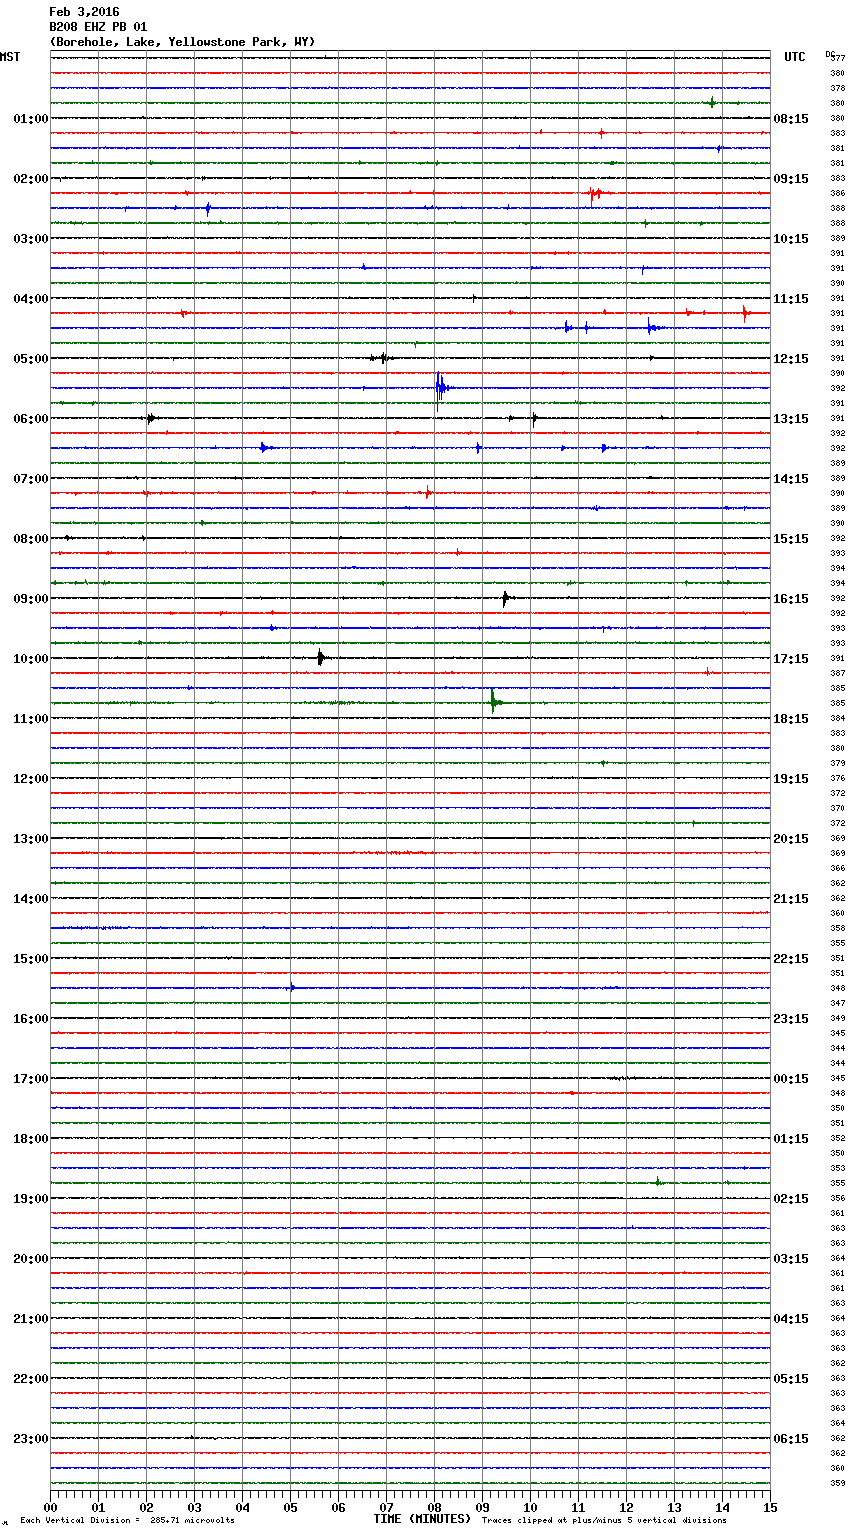Click the 'B208 EHZ PB 01' station label
Image resolution: width=850 pixels, height=1534 pixels.
98,27
